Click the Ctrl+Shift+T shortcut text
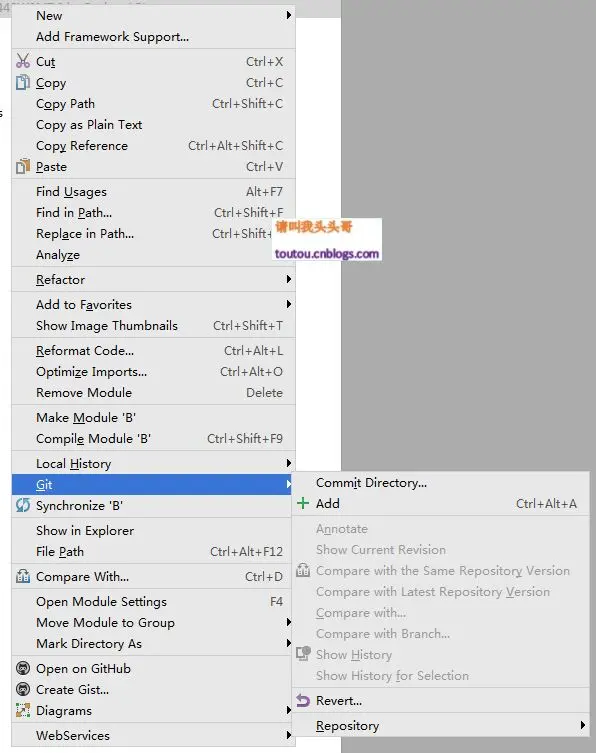The width and height of the screenshot is (596, 753). [248, 325]
